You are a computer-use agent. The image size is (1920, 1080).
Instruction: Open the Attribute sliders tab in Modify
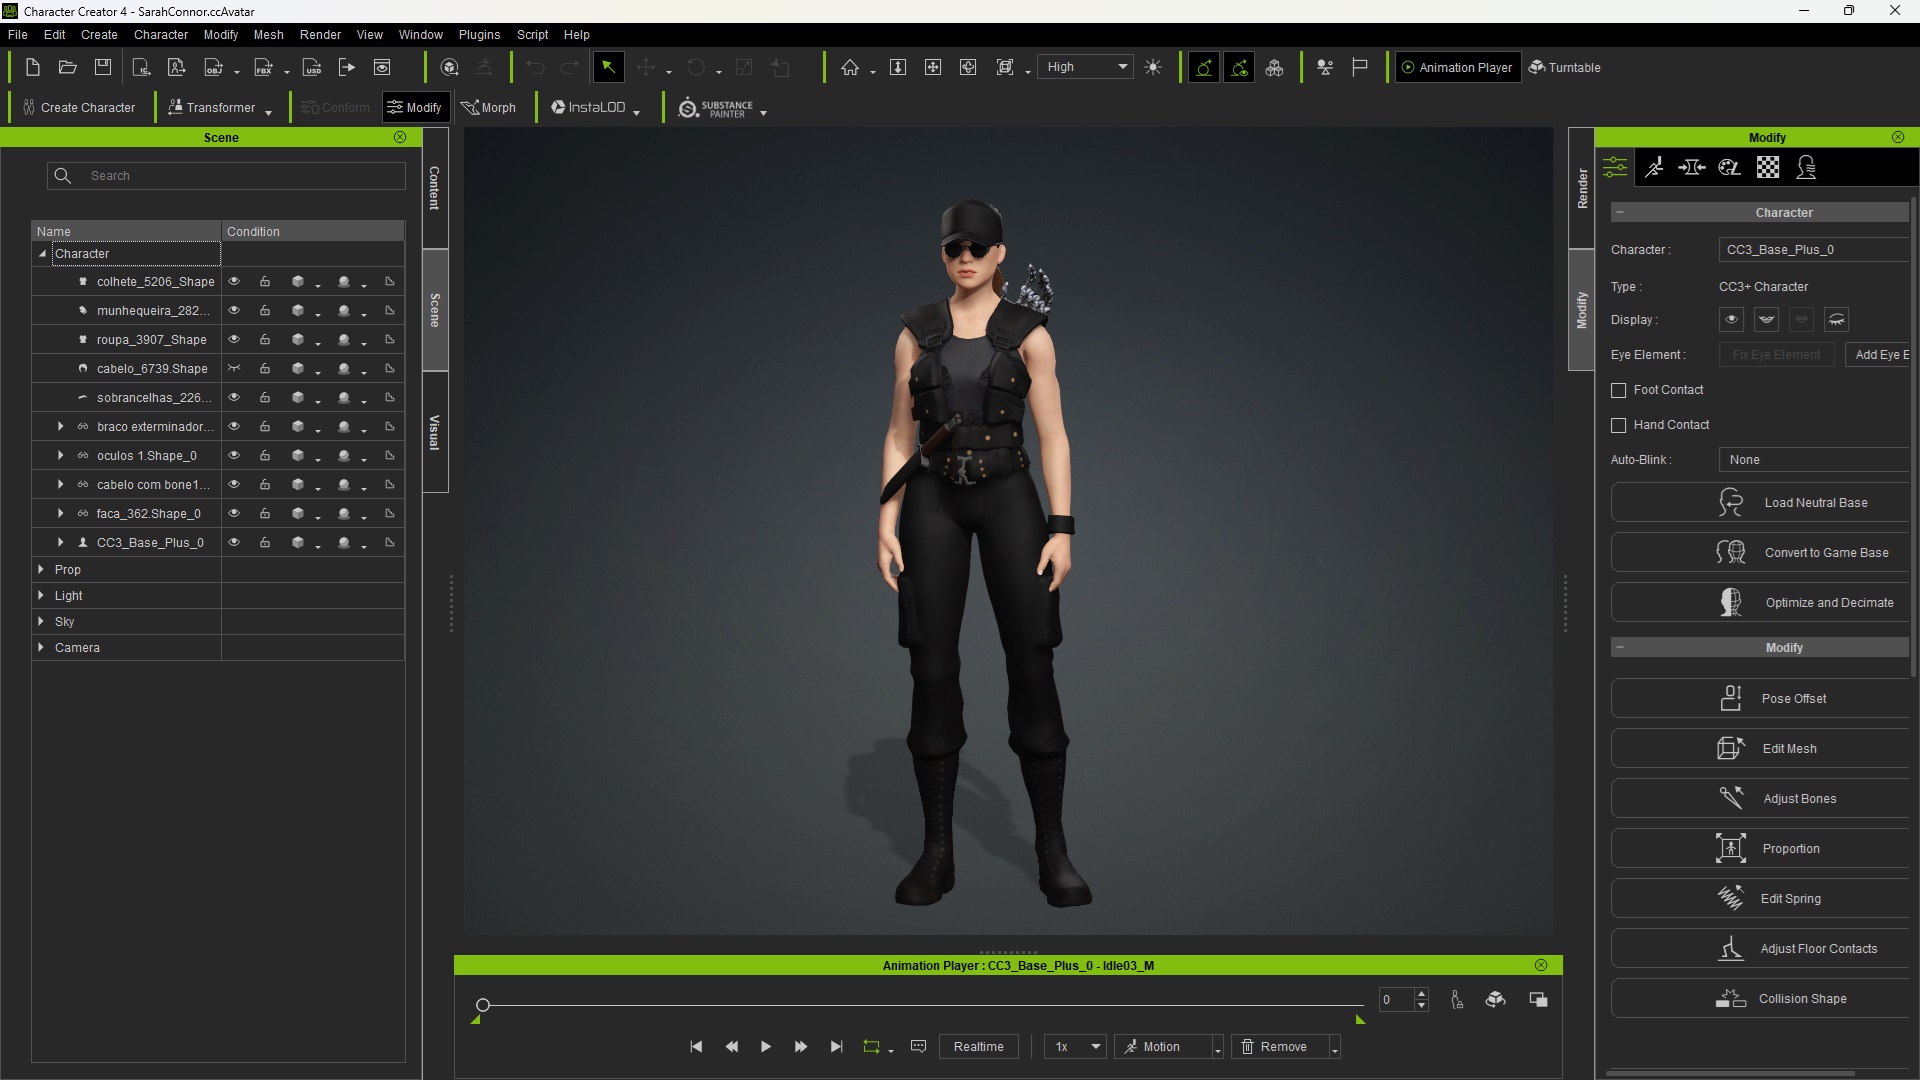click(1615, 167)
